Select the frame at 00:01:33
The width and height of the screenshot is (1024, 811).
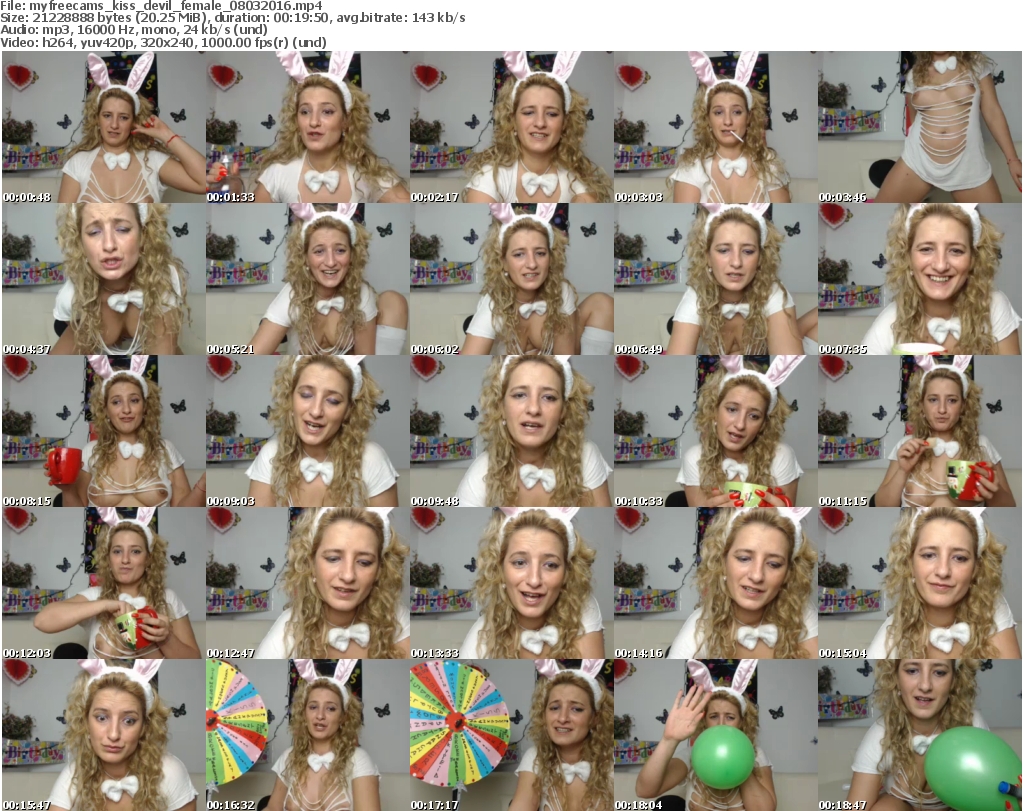point(307,127)
